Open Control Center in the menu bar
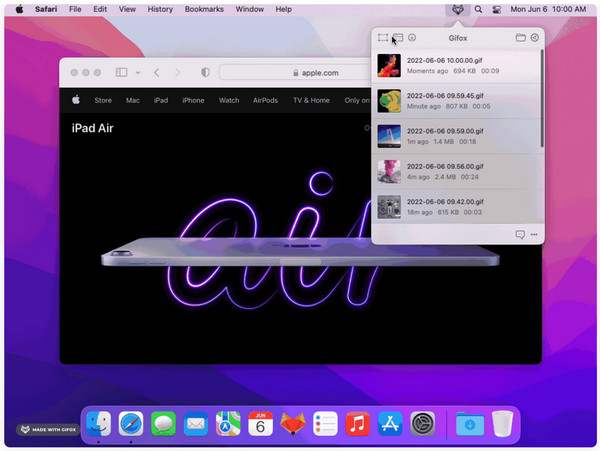The width and height of the screenshot is (600, 451). (x=497, y=9)
